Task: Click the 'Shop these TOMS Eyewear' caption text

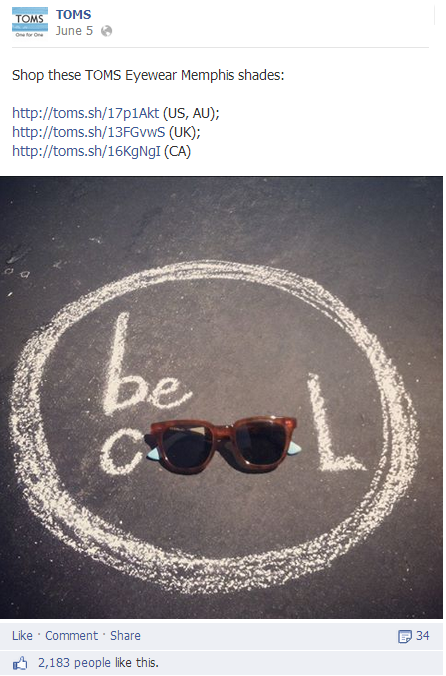Action: (148, 75)
